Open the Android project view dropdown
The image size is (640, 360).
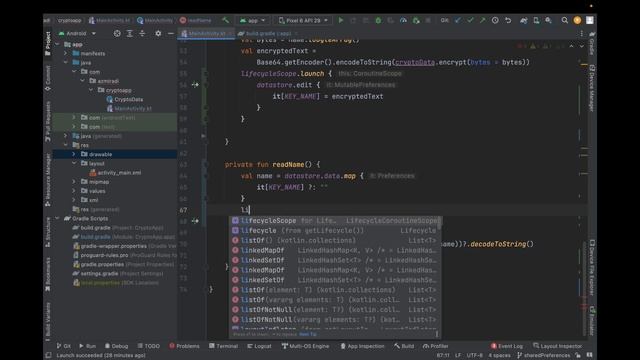(77, 33)
